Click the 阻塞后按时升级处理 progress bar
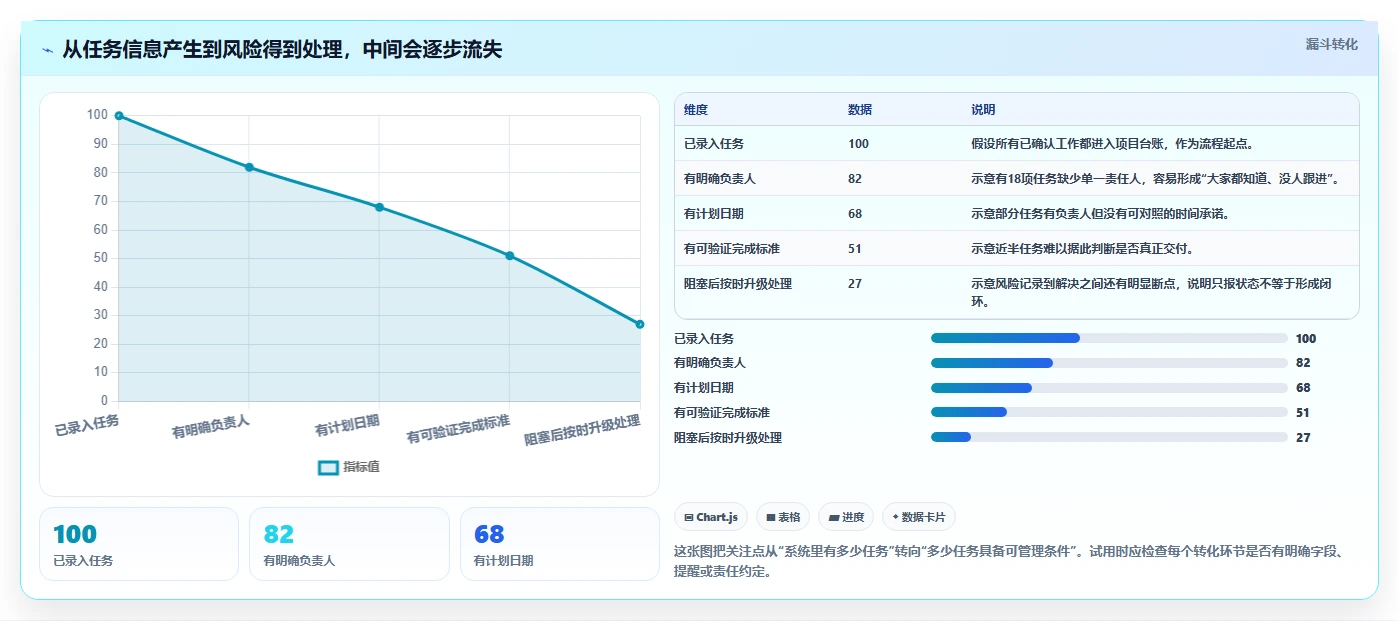This screenshot has height=621, width=1399. (1109, 437)
